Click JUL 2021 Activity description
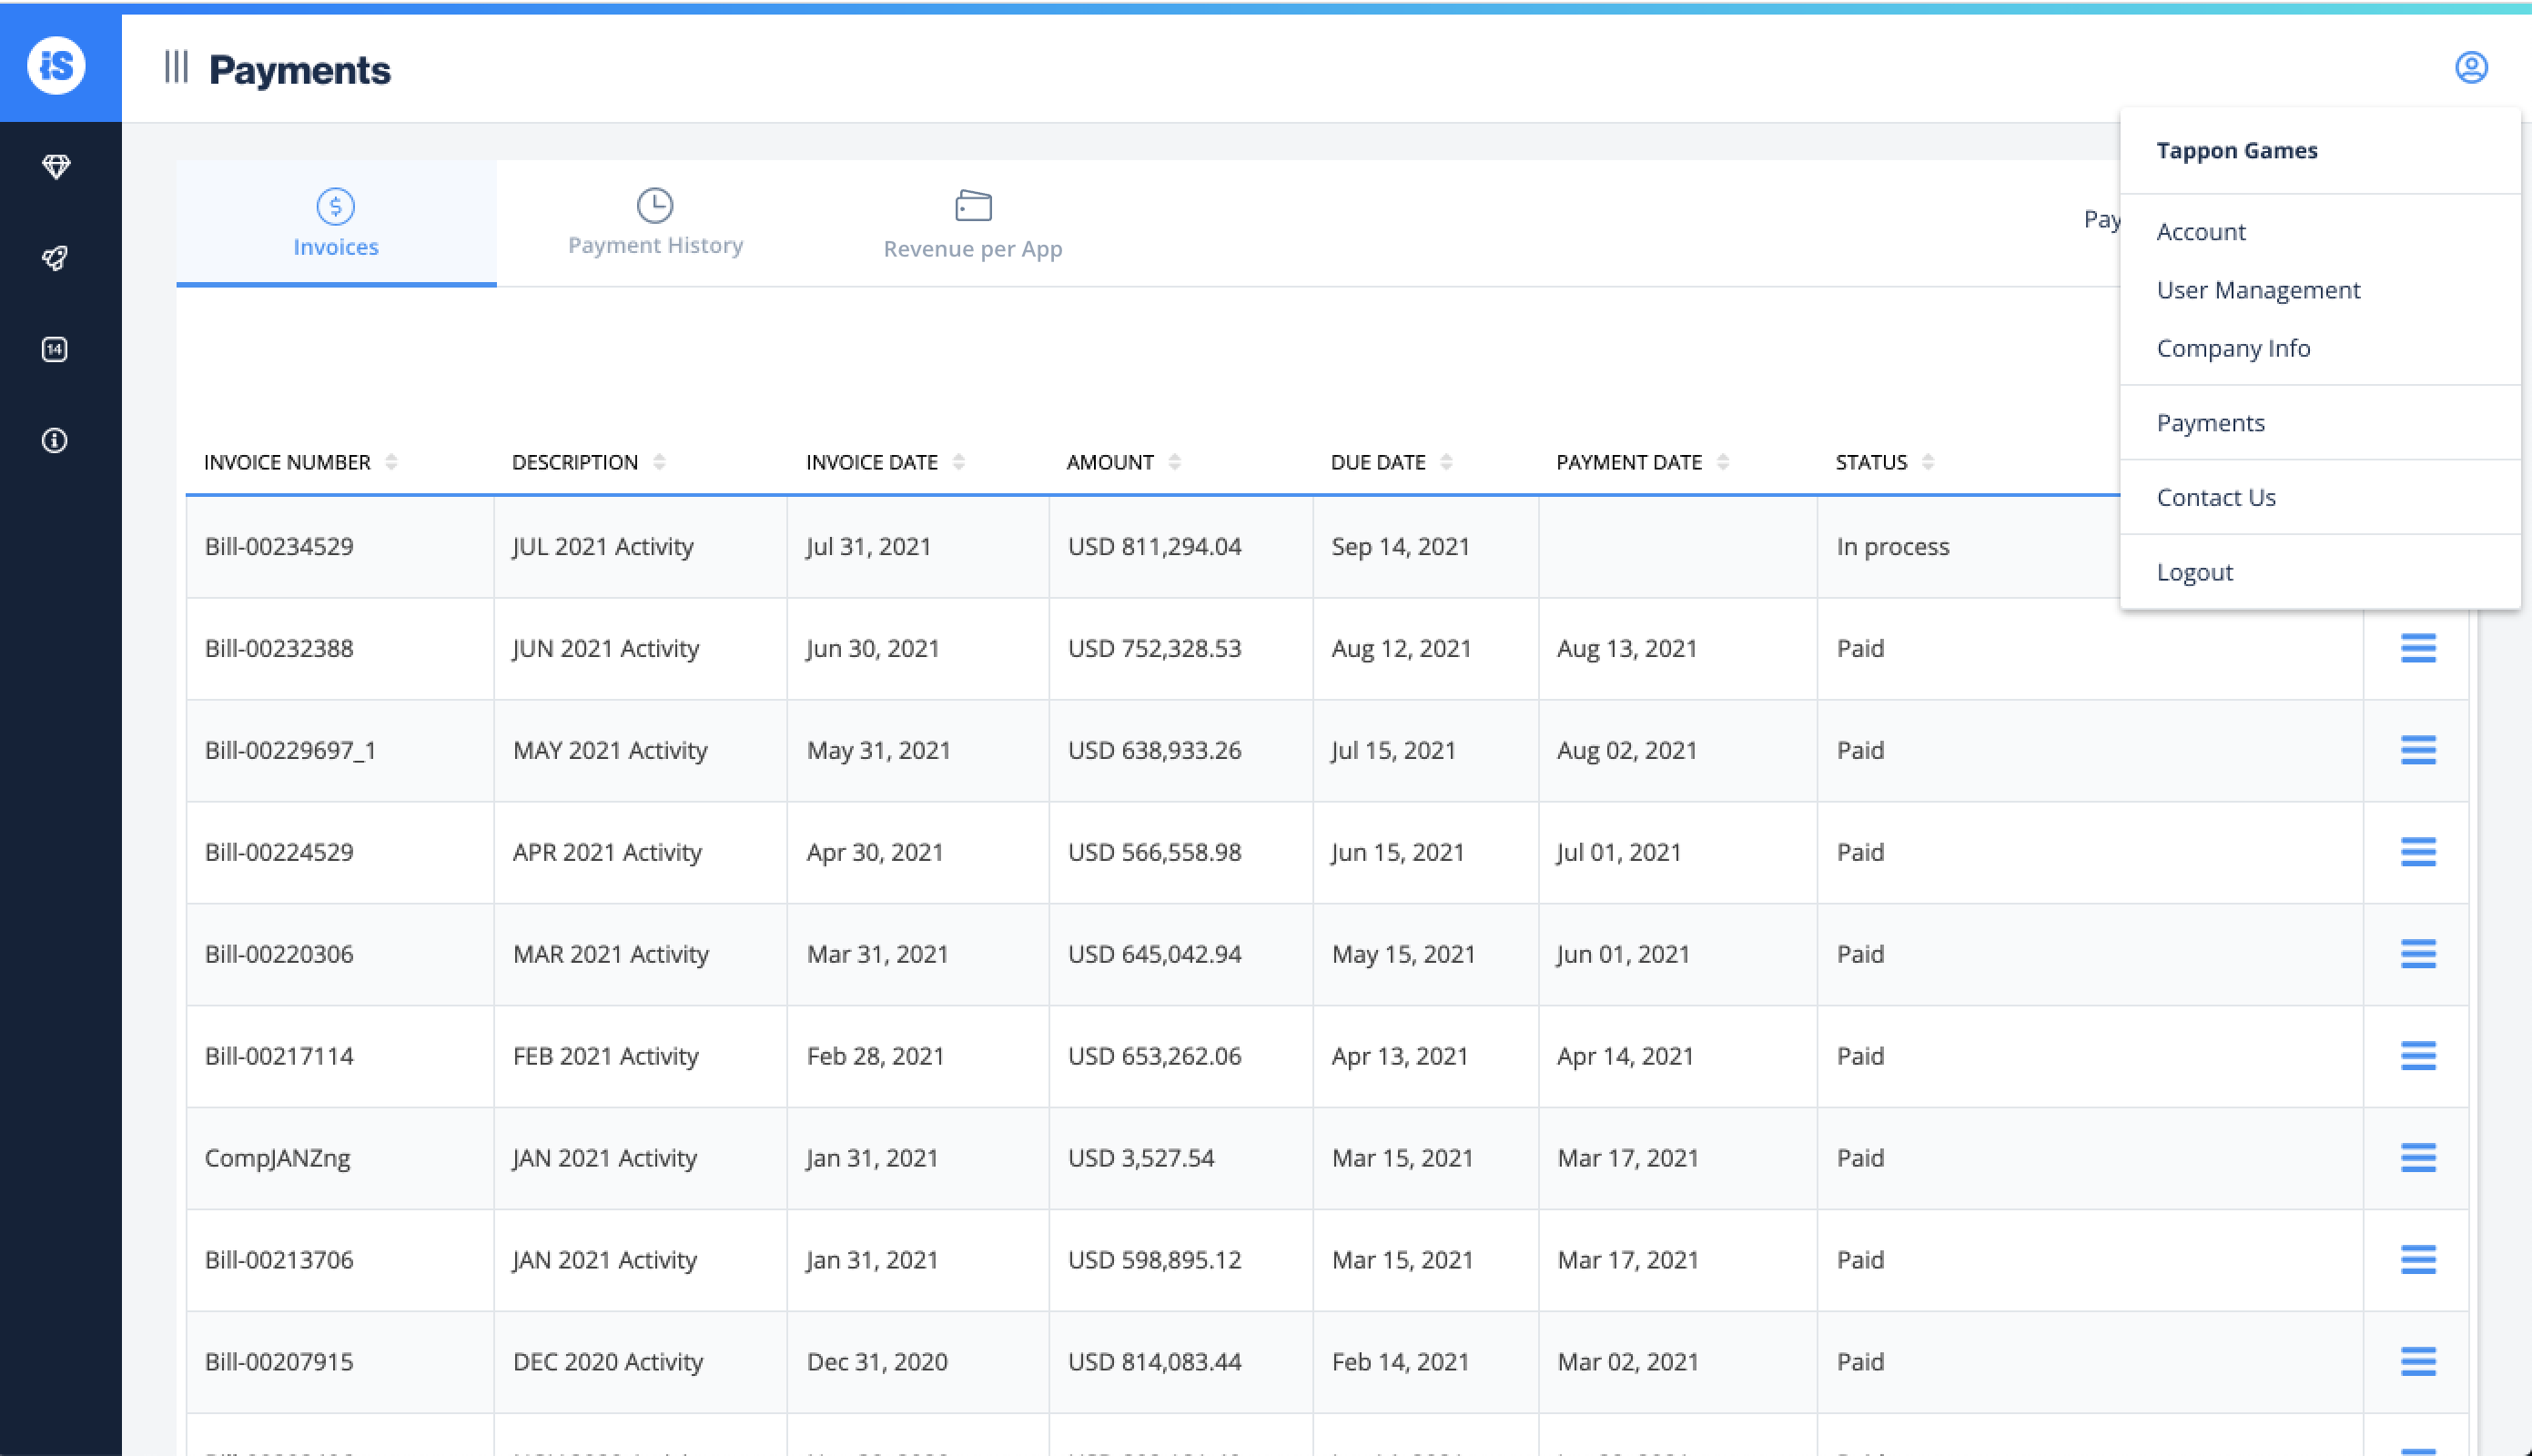The image size is (2532, 1456). pos(602,547)
